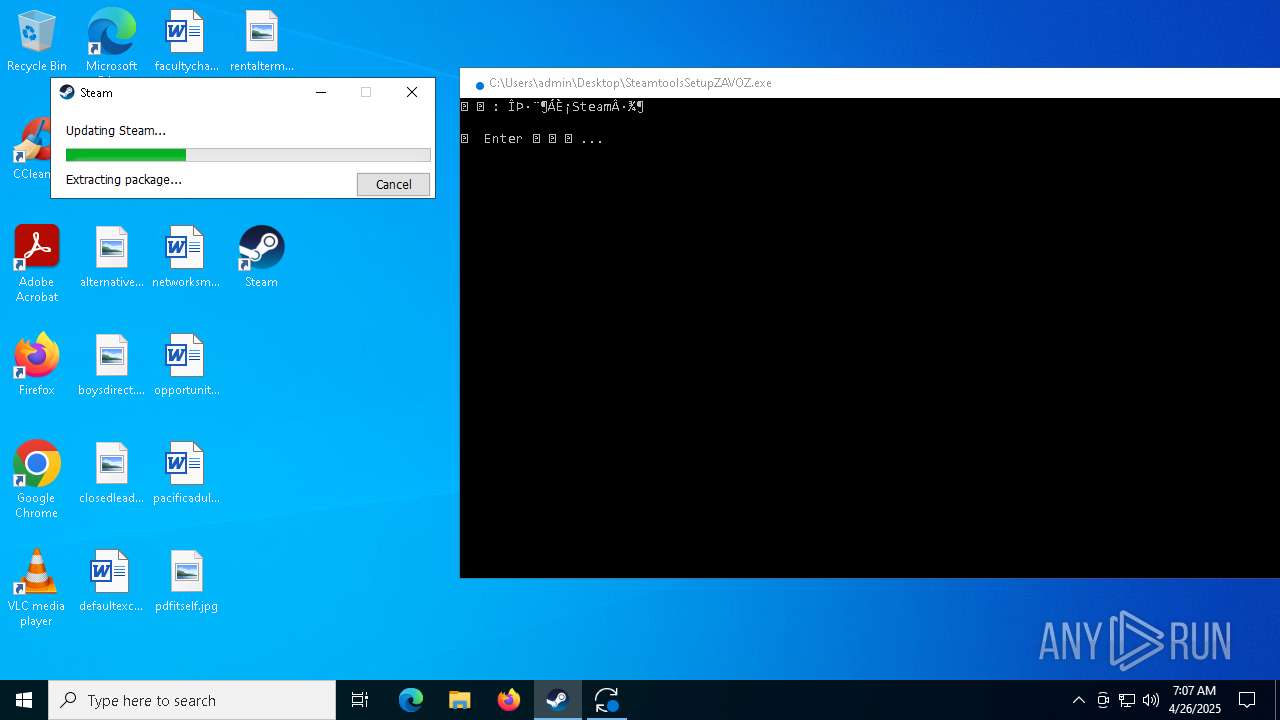The width and height of the screenshot is (1280, 720).
Task: Open the Microsoft Edge desktop shortcut
Action: tap(111, 40)
